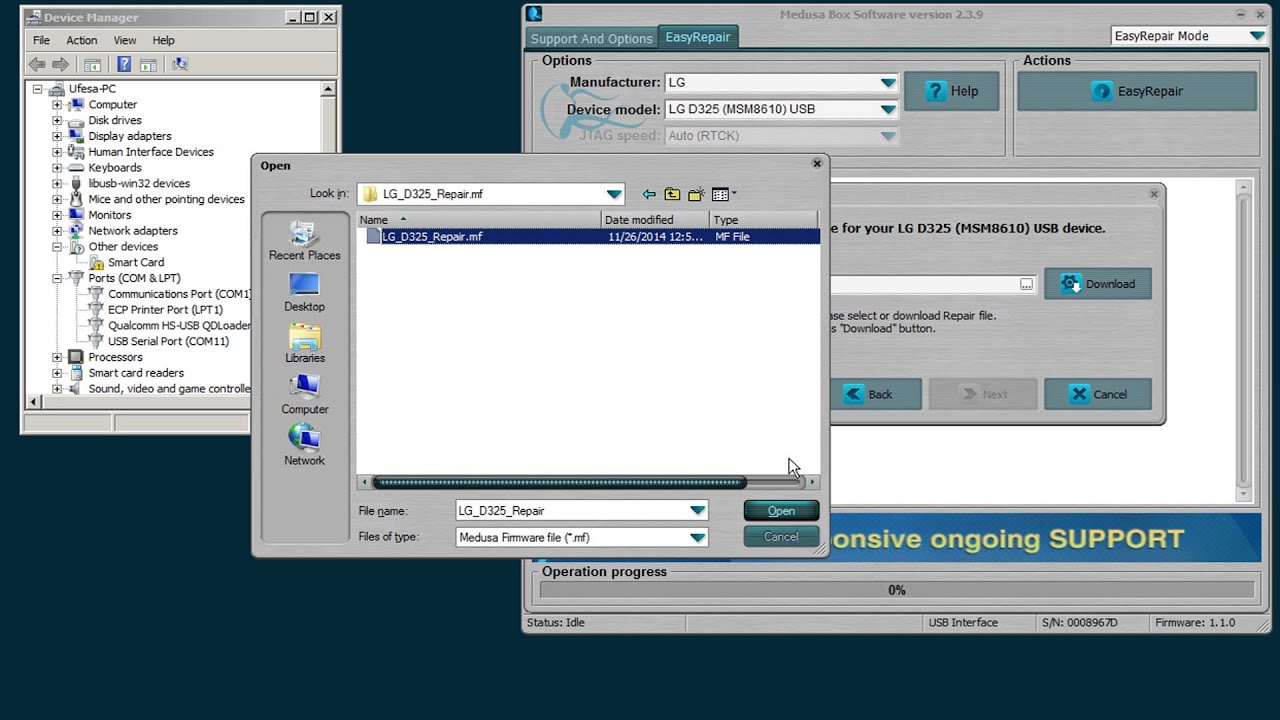1280x720 pixels.
Task: Click the Open button in file dialog
Action: [x=781, y=511]
